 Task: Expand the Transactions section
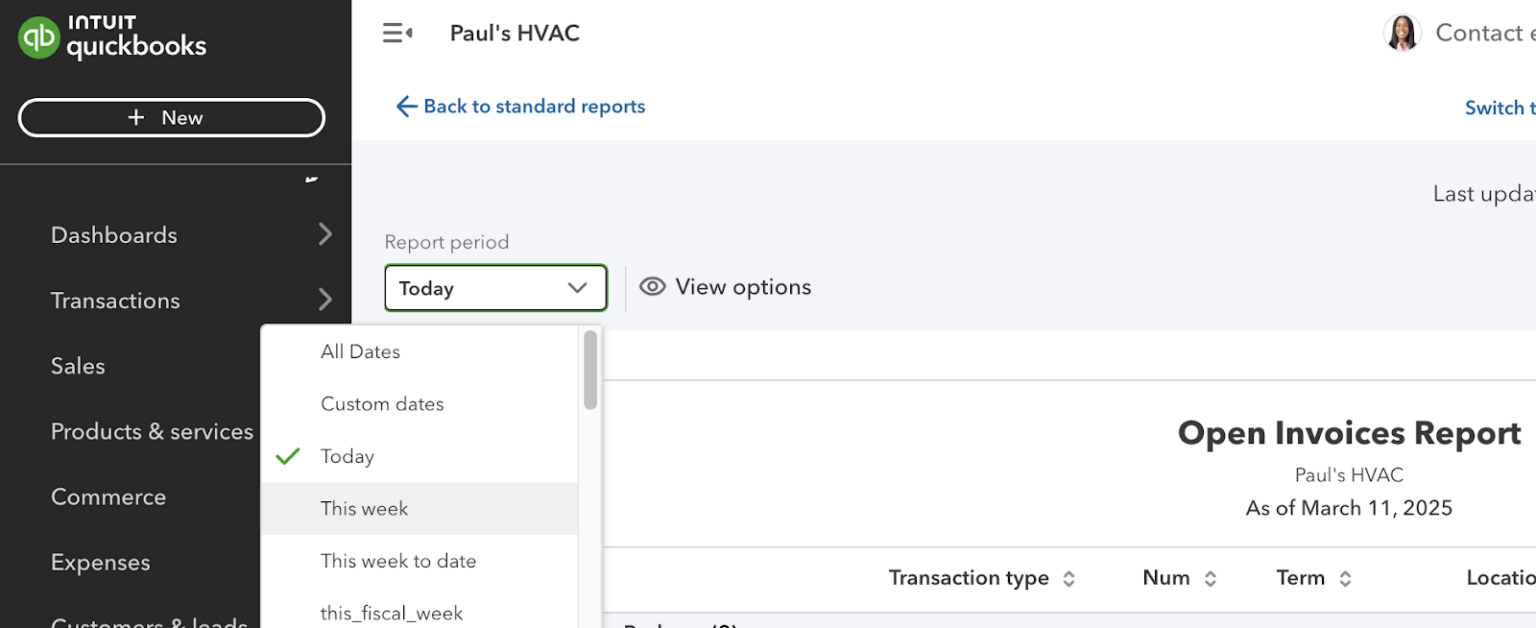[x=324, y=300]
